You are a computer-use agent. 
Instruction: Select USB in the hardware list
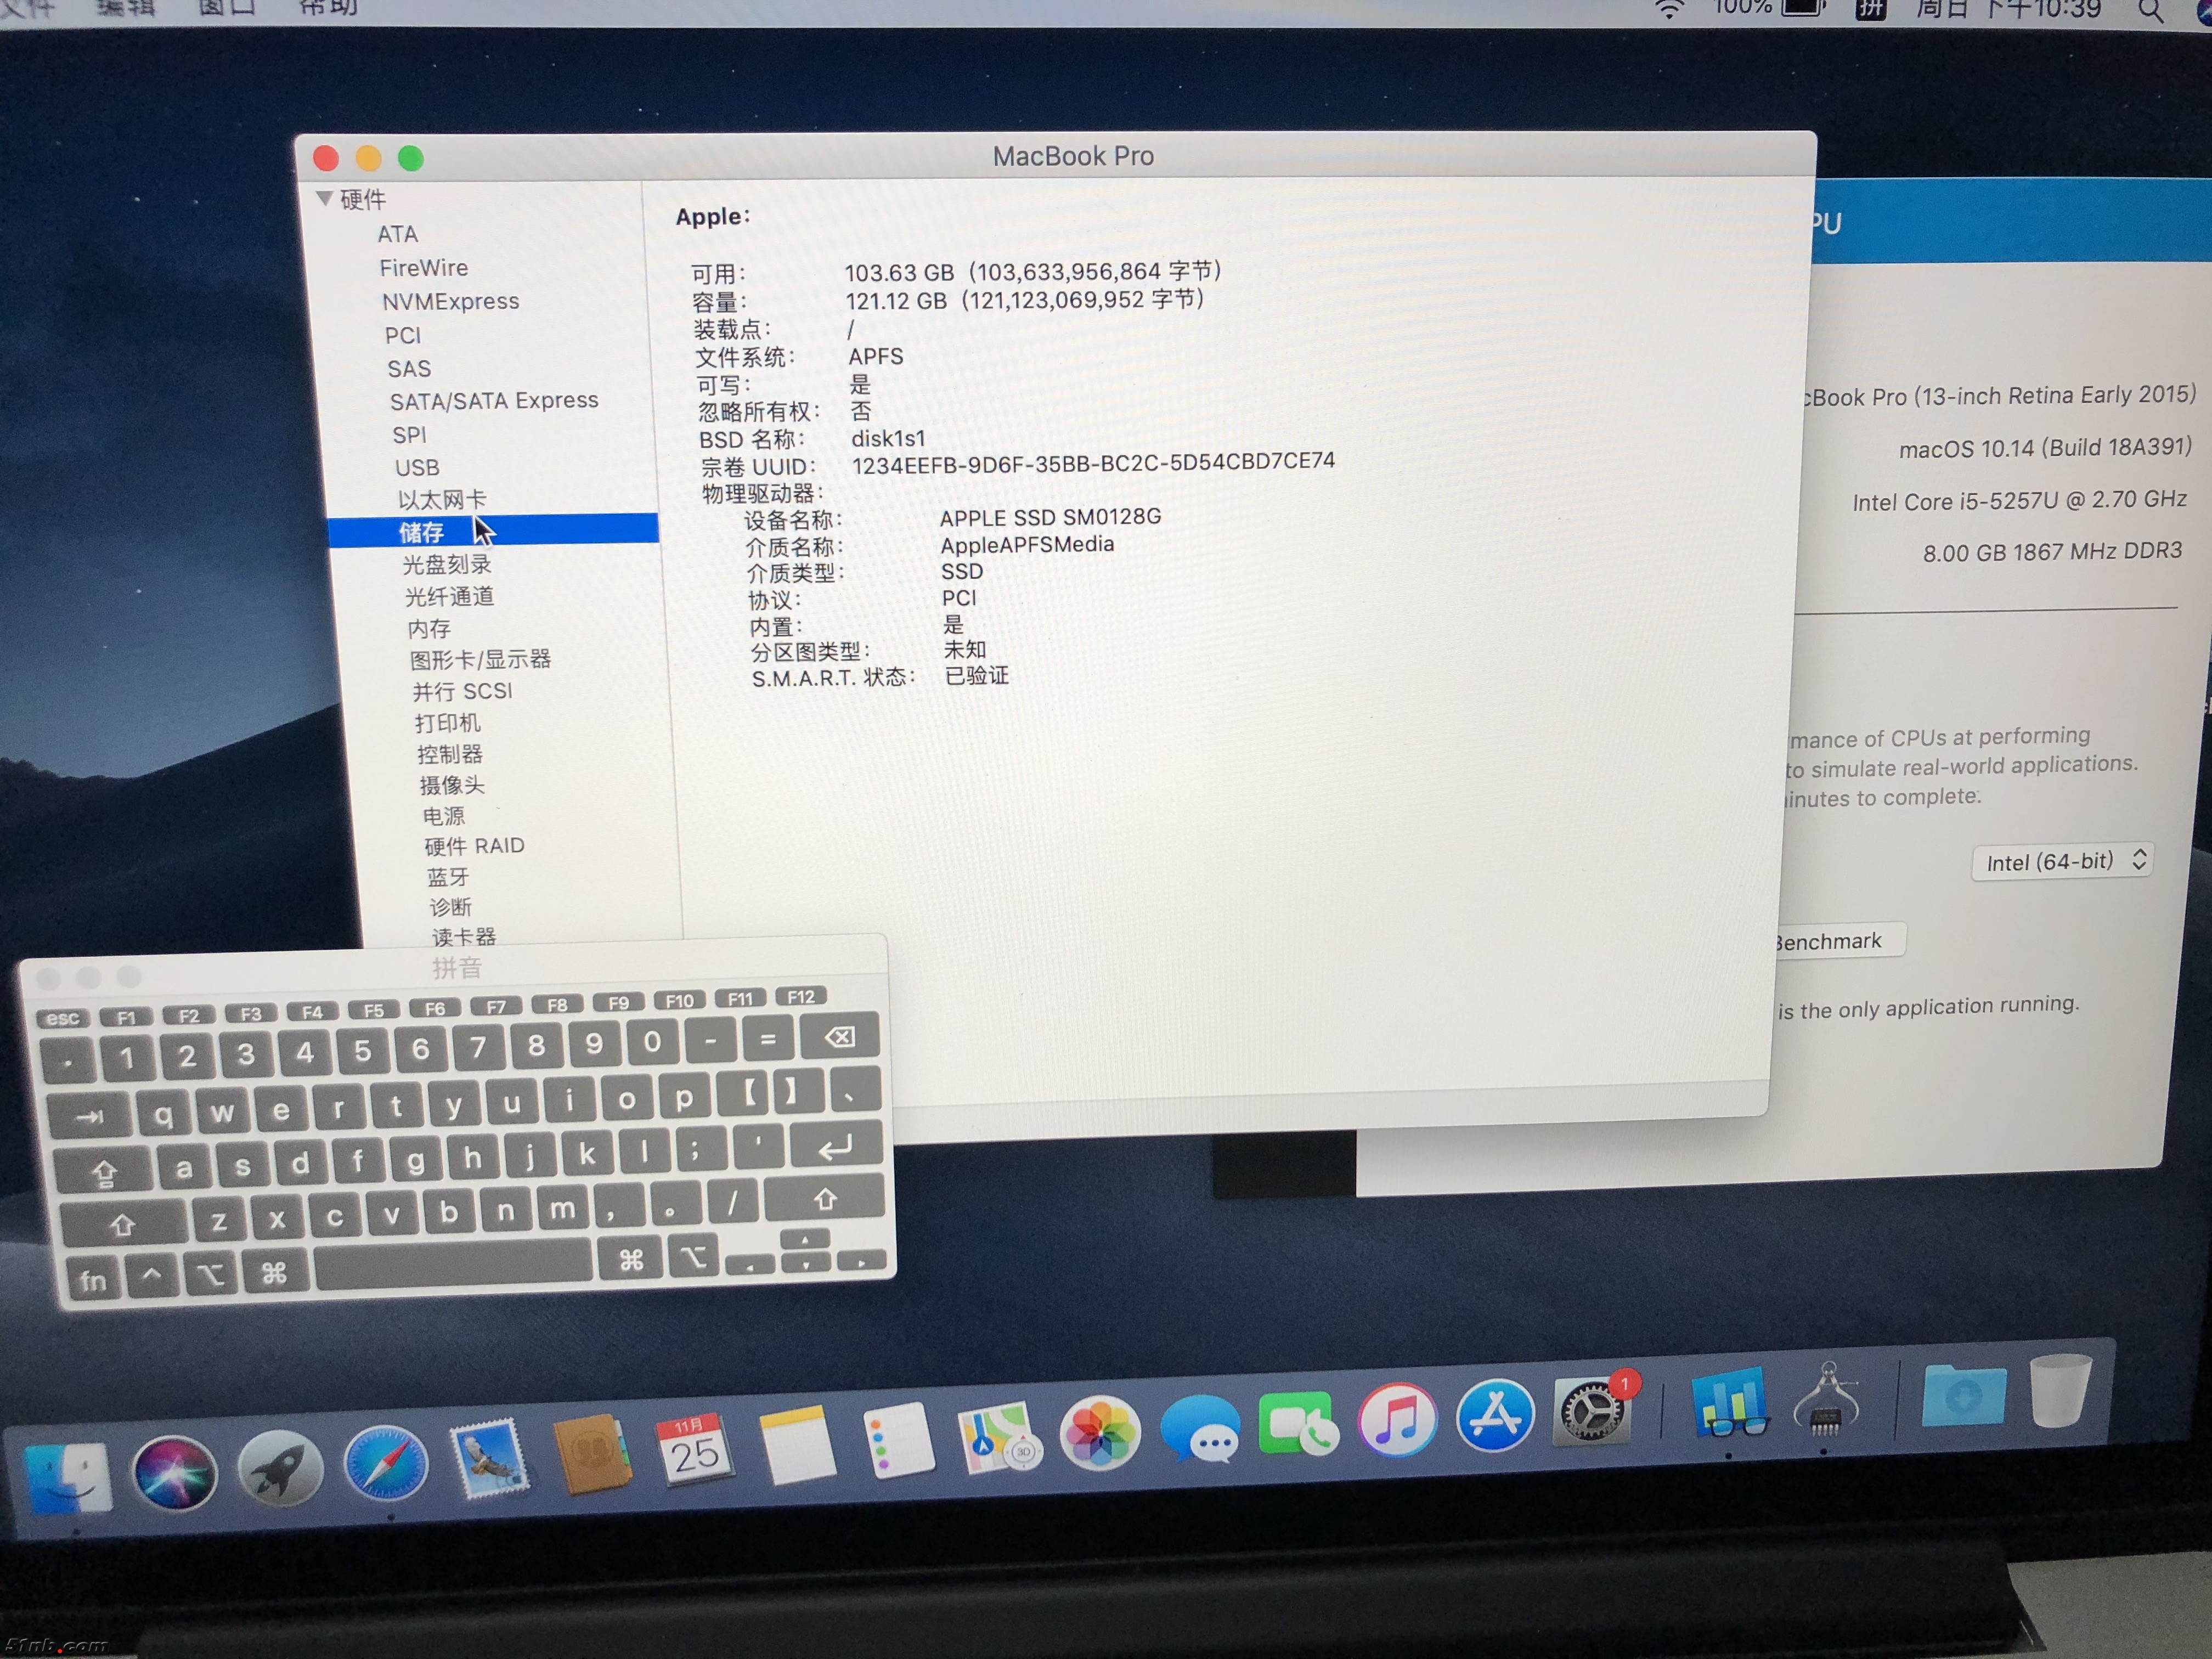point(417,467)
